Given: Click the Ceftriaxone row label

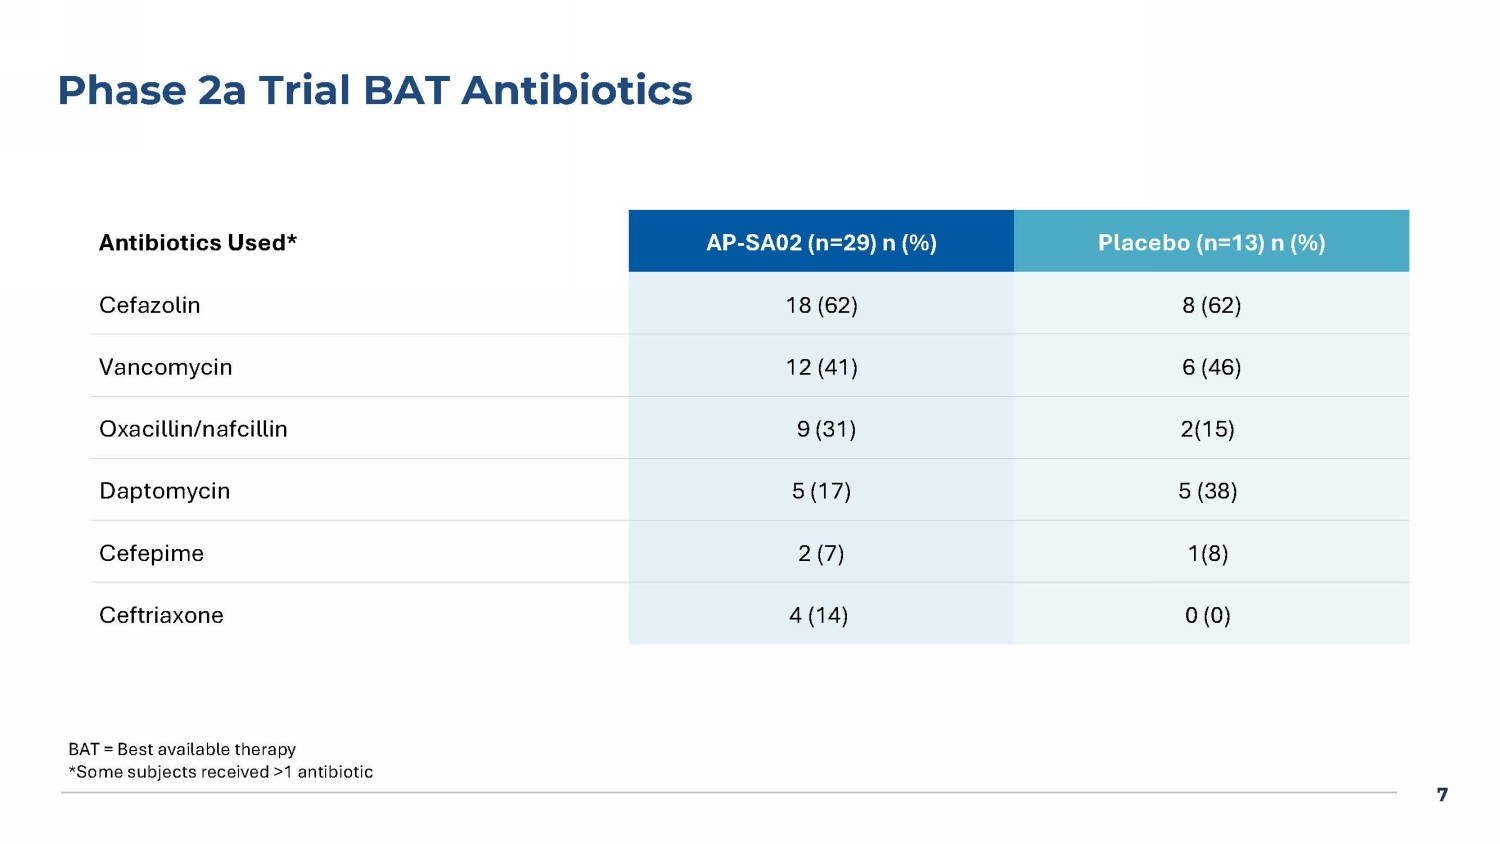Looking at the screenshot, I should [x=161, y=615].
